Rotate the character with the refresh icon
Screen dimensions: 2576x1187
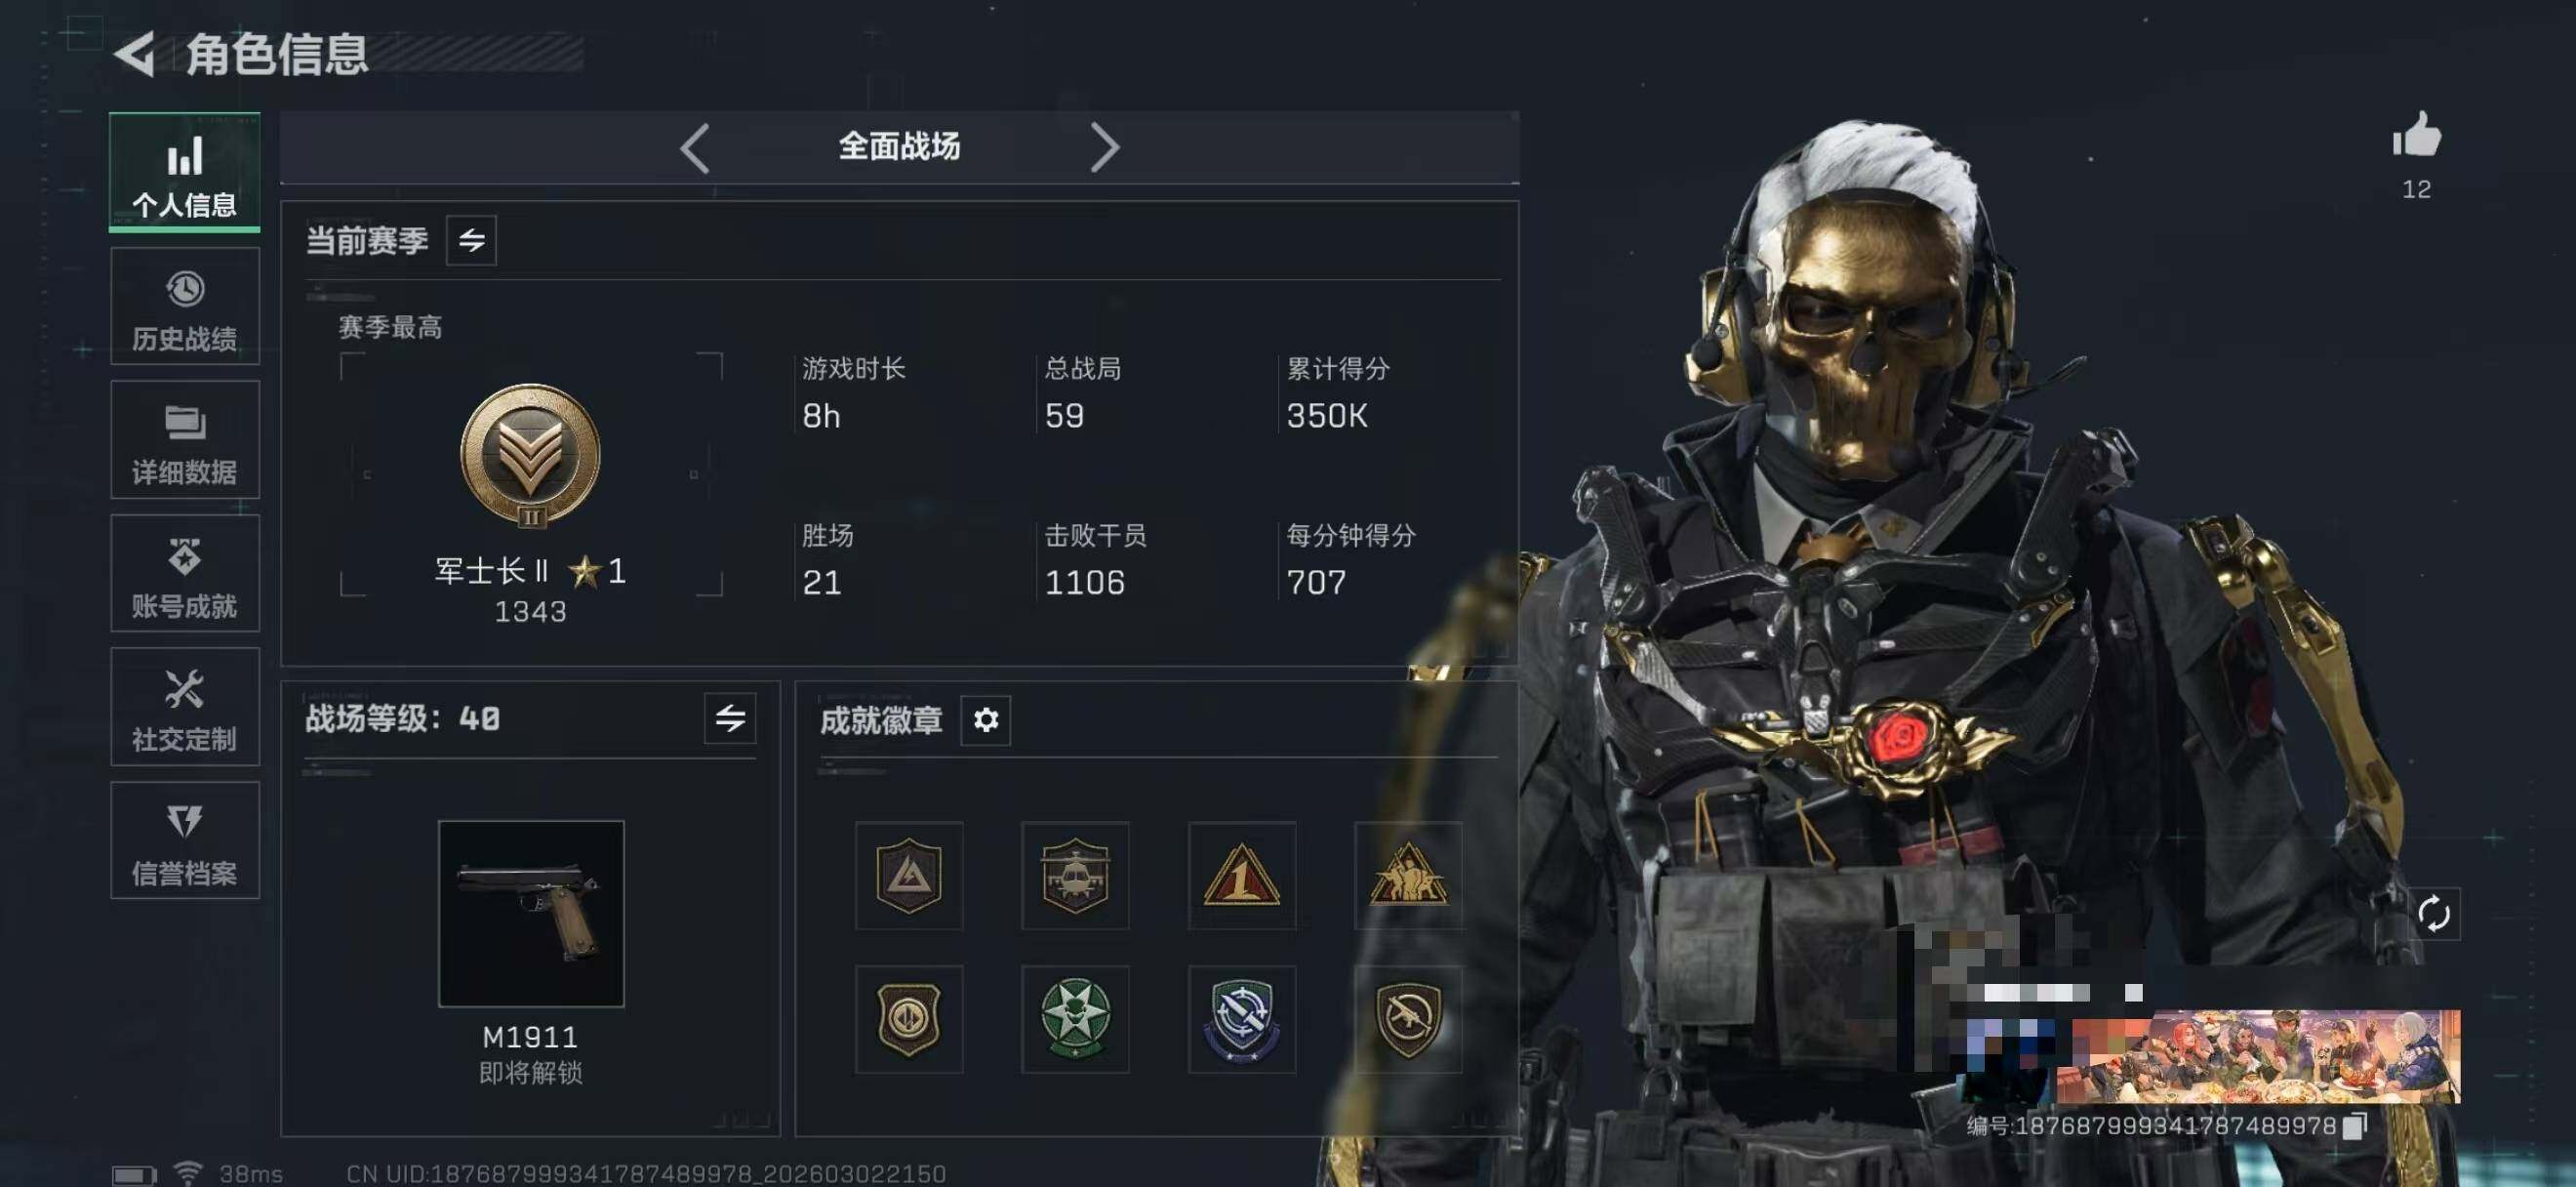(x=2433, y=913)
